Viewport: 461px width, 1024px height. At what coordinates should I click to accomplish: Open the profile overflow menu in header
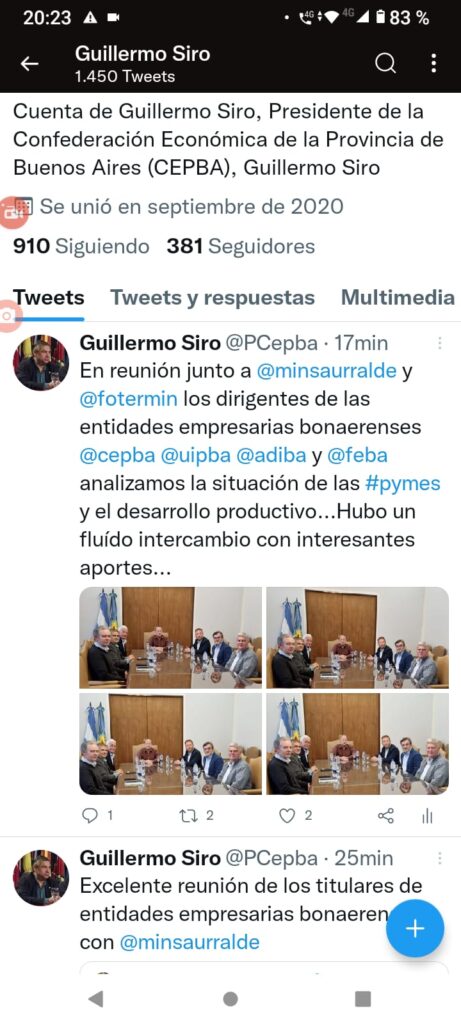[434, 63]
